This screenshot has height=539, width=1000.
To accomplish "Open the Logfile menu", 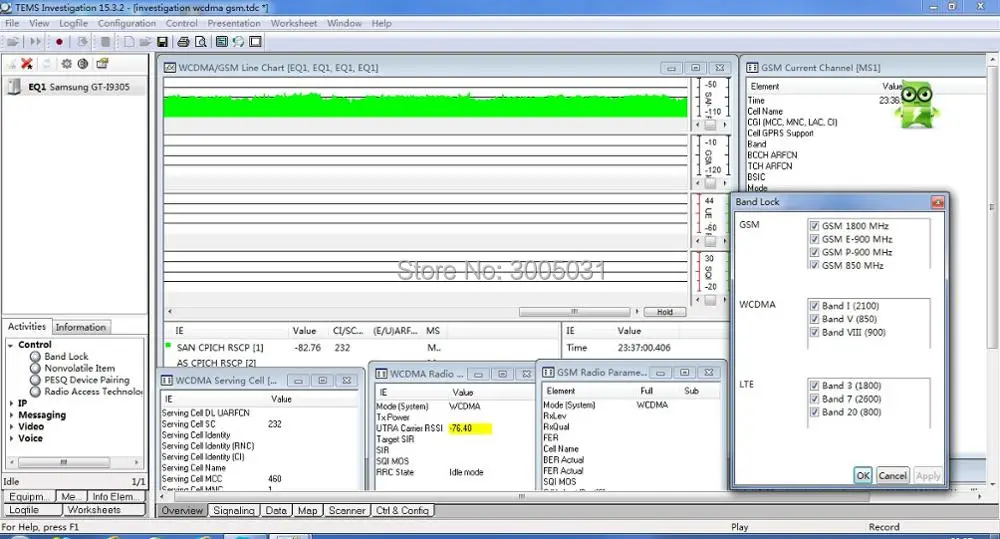I will (73, 24).
